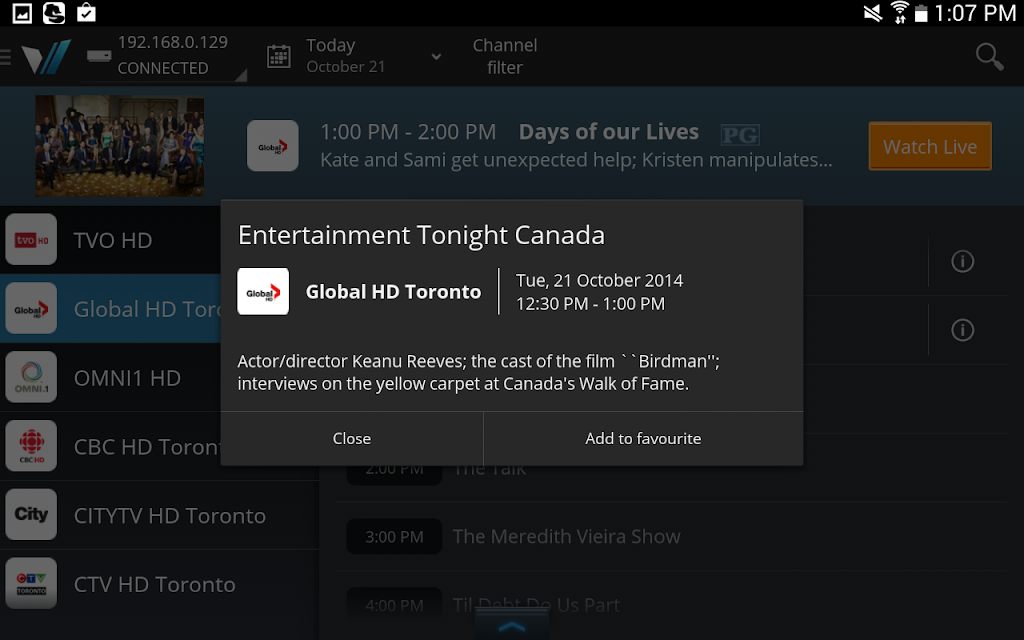1024x640 pixels.
Task: Tap the TVO HD channel logo
Action: coord(31,240)
